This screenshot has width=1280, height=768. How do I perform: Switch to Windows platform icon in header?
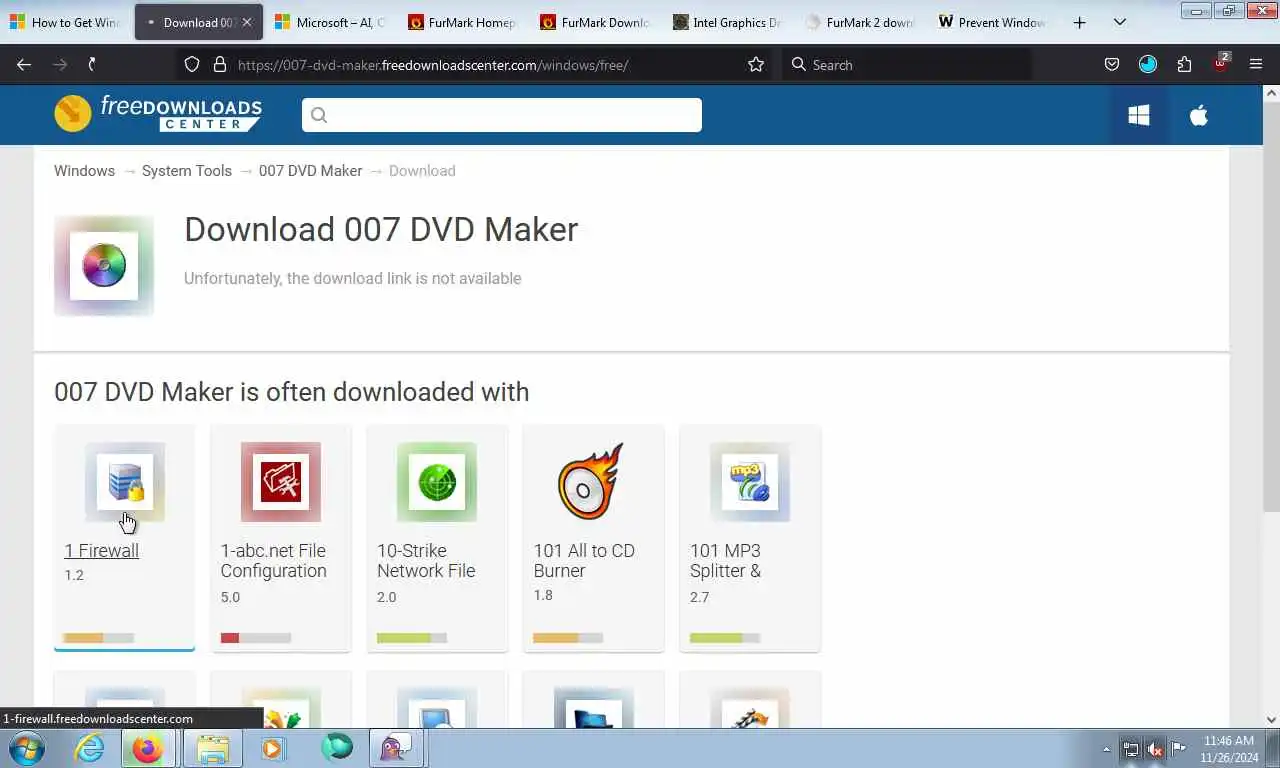[1138, 115]
